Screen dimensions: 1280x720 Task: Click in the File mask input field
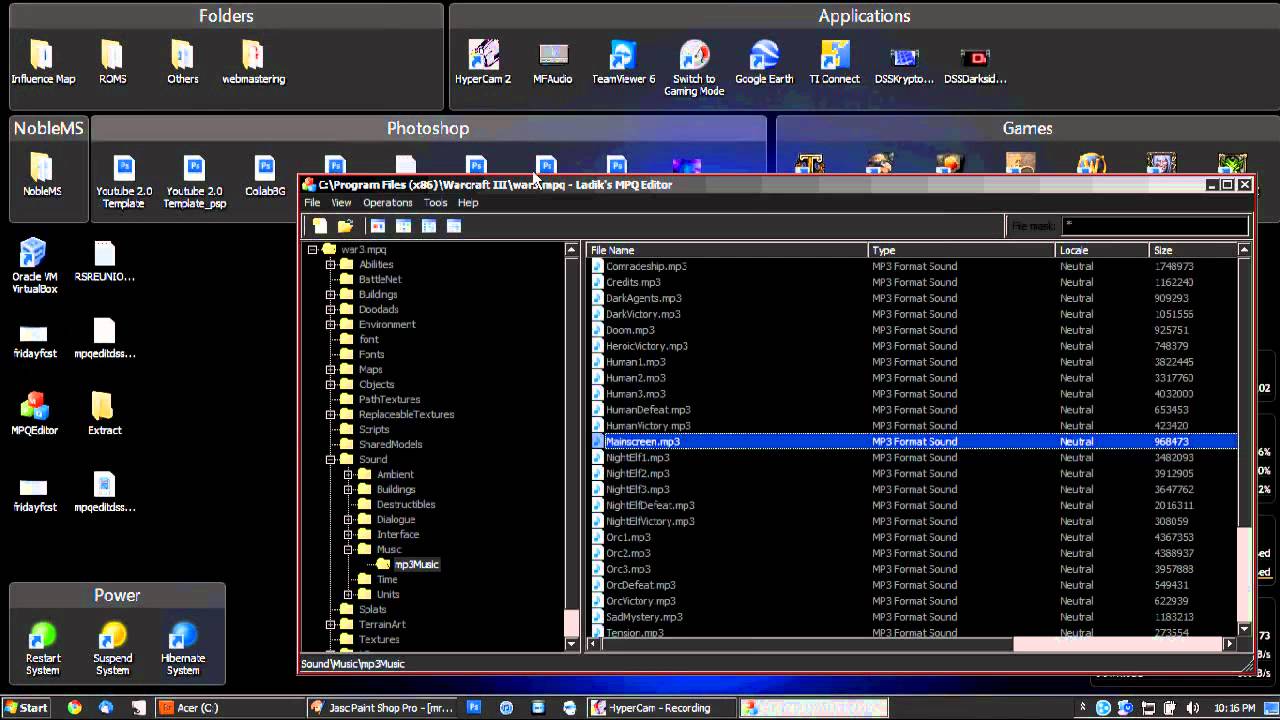click(1155, 226)
